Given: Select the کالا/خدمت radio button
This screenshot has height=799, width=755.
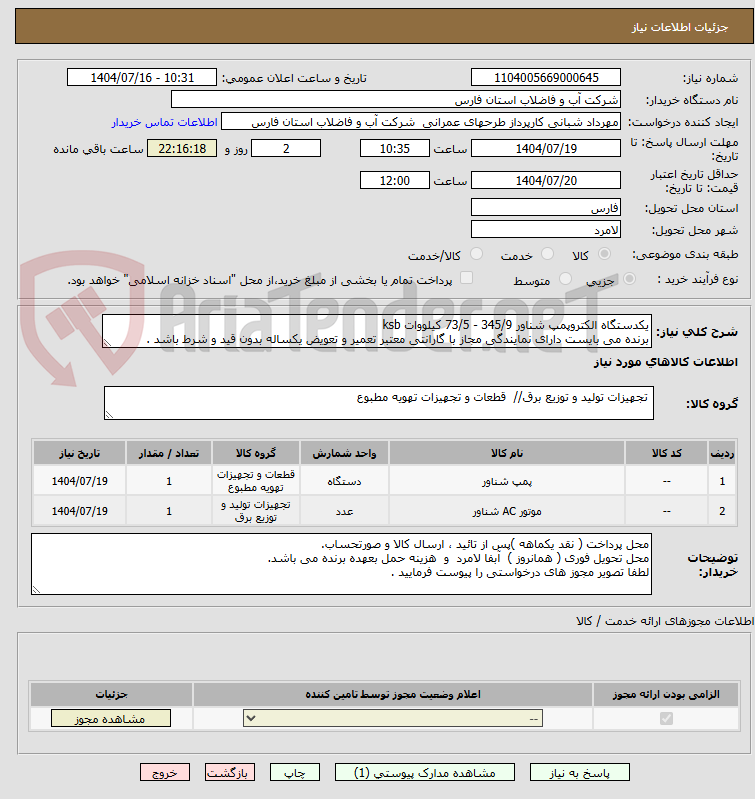Looking at the screenshot, I should [476, 254].
